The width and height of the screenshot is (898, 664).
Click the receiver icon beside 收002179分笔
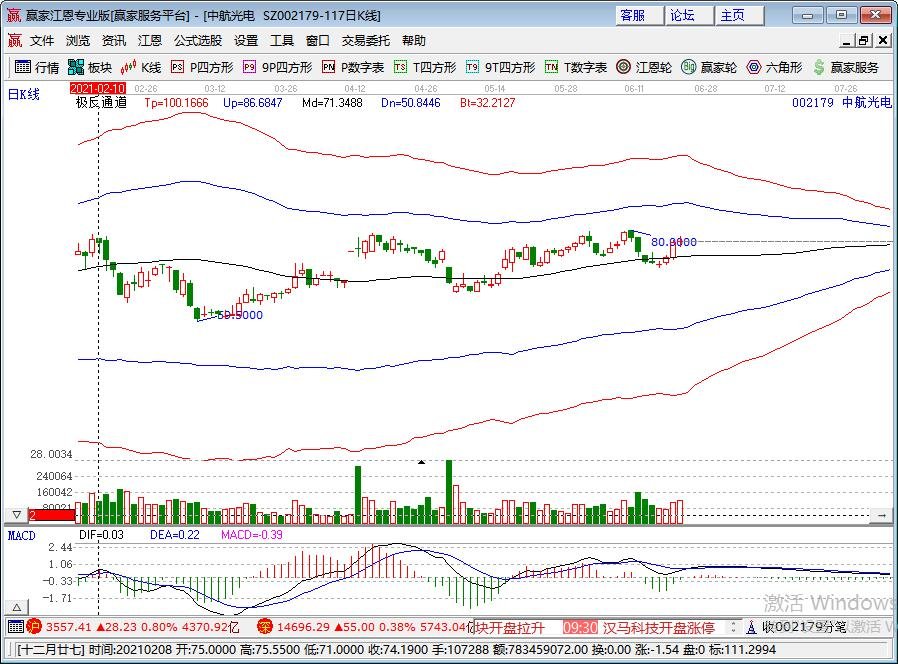pyautogui.click(x=751, y=627)
